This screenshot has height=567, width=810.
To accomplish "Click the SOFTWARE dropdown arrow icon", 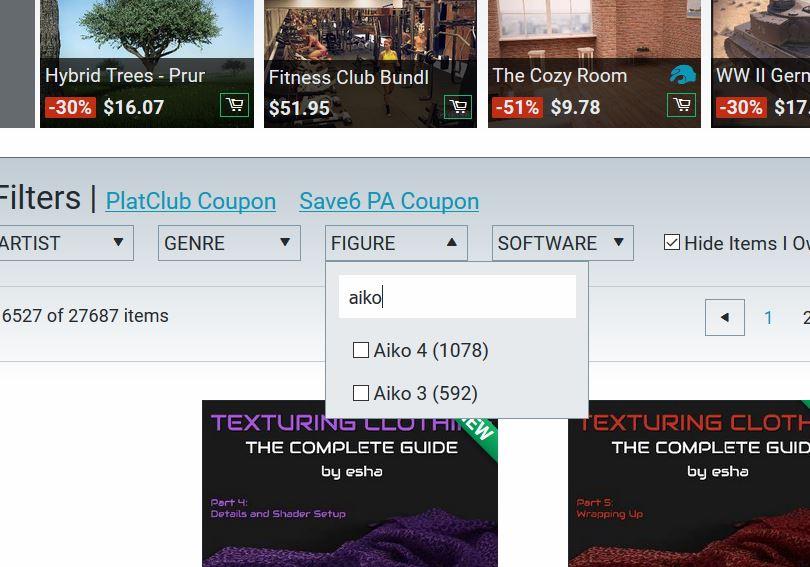I will pyautogui.click(x=618, y=242).
